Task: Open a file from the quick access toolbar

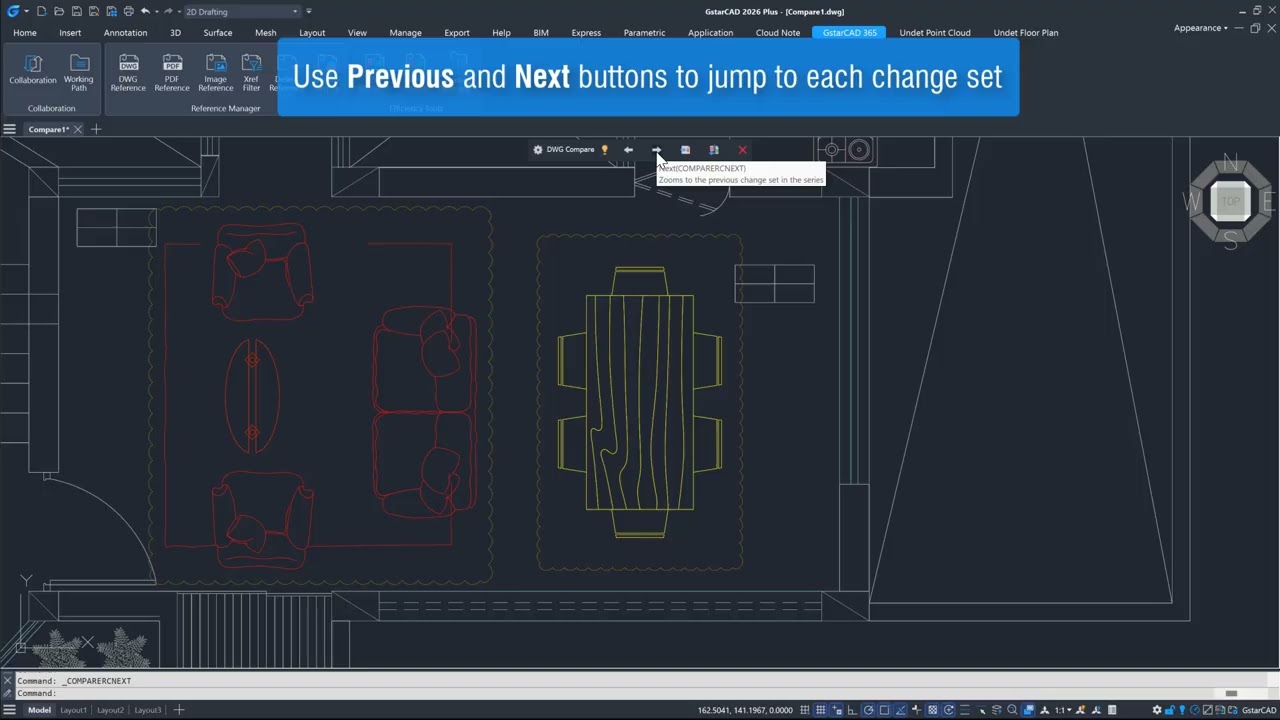Action: [x=59, y=11]
